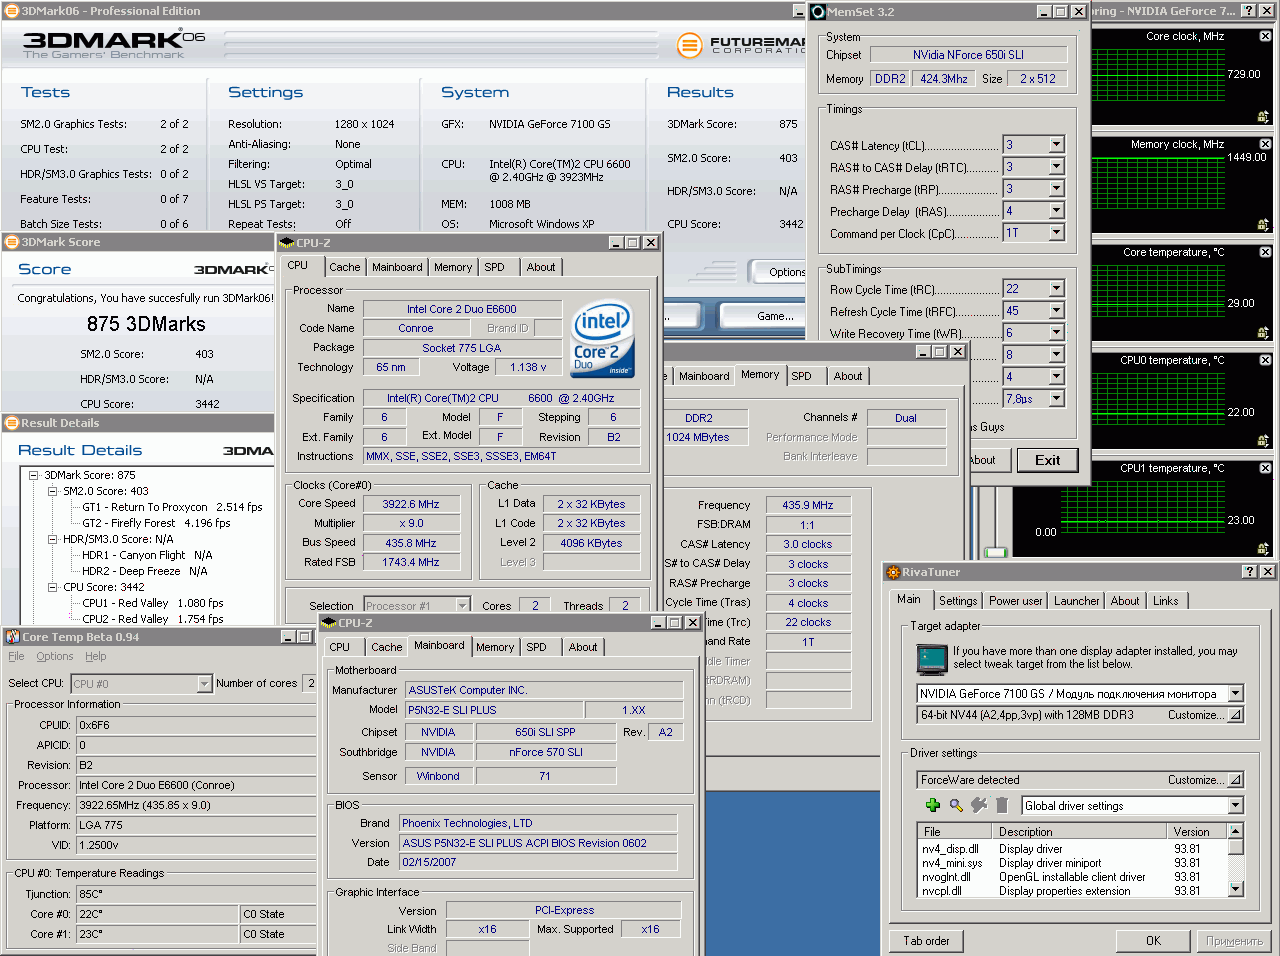Open the Select CPU dropdown in Core Temp

pos(204,684)
